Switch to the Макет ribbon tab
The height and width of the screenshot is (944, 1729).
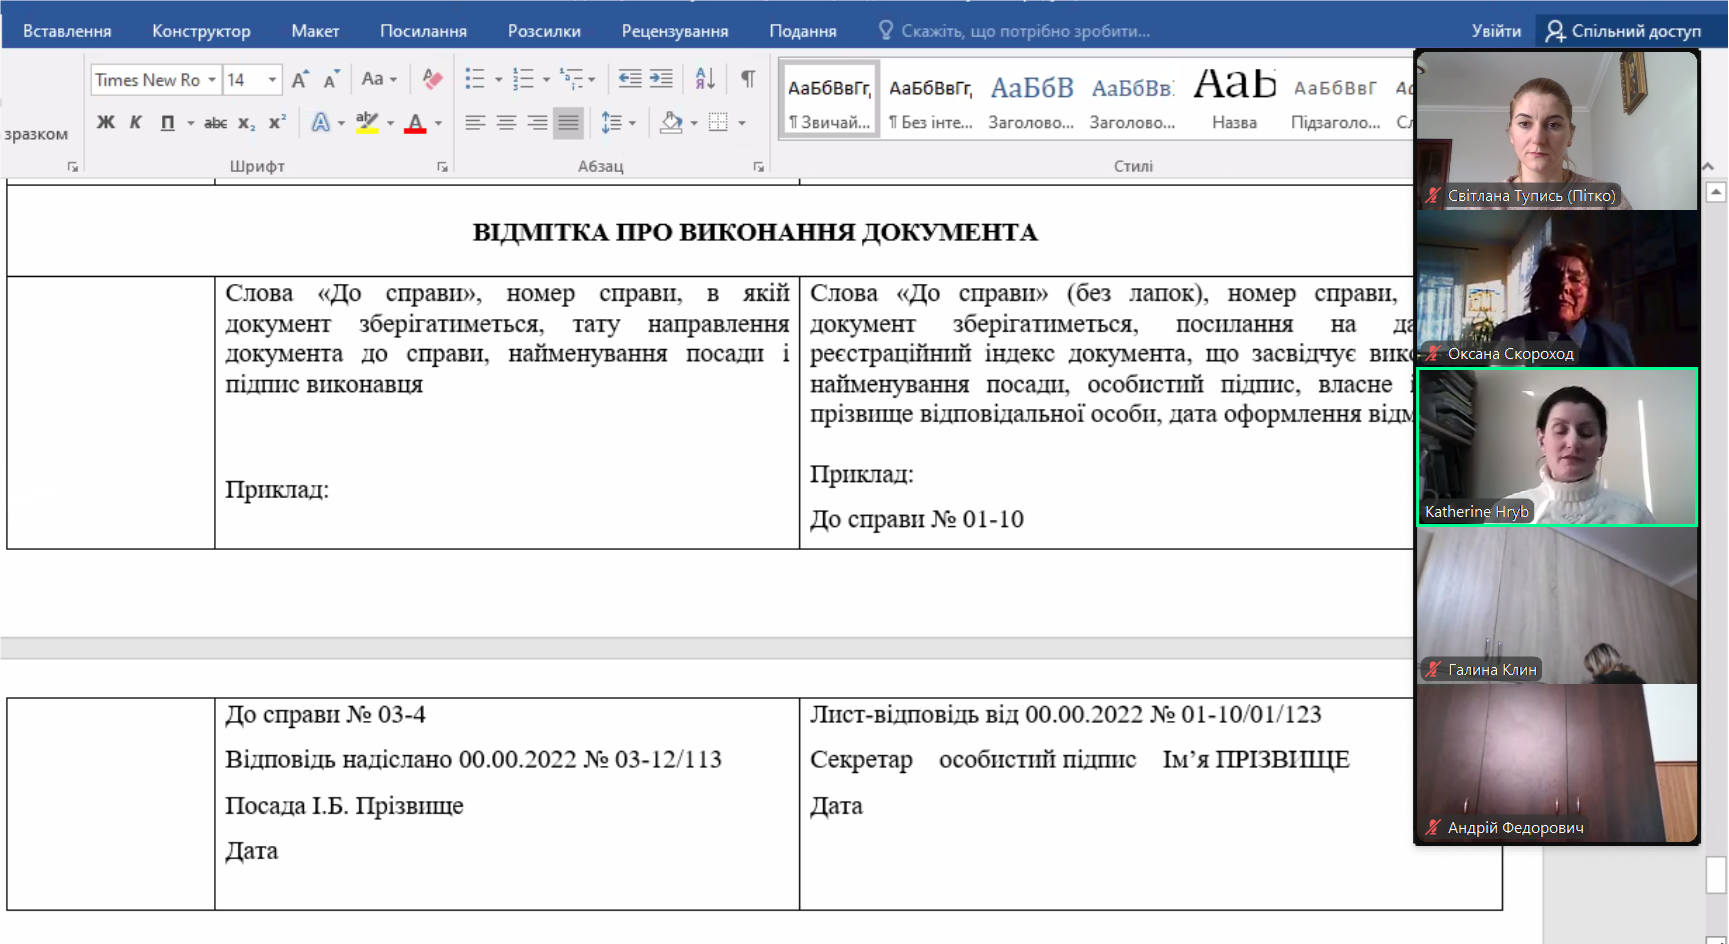(x=315, y=31)
